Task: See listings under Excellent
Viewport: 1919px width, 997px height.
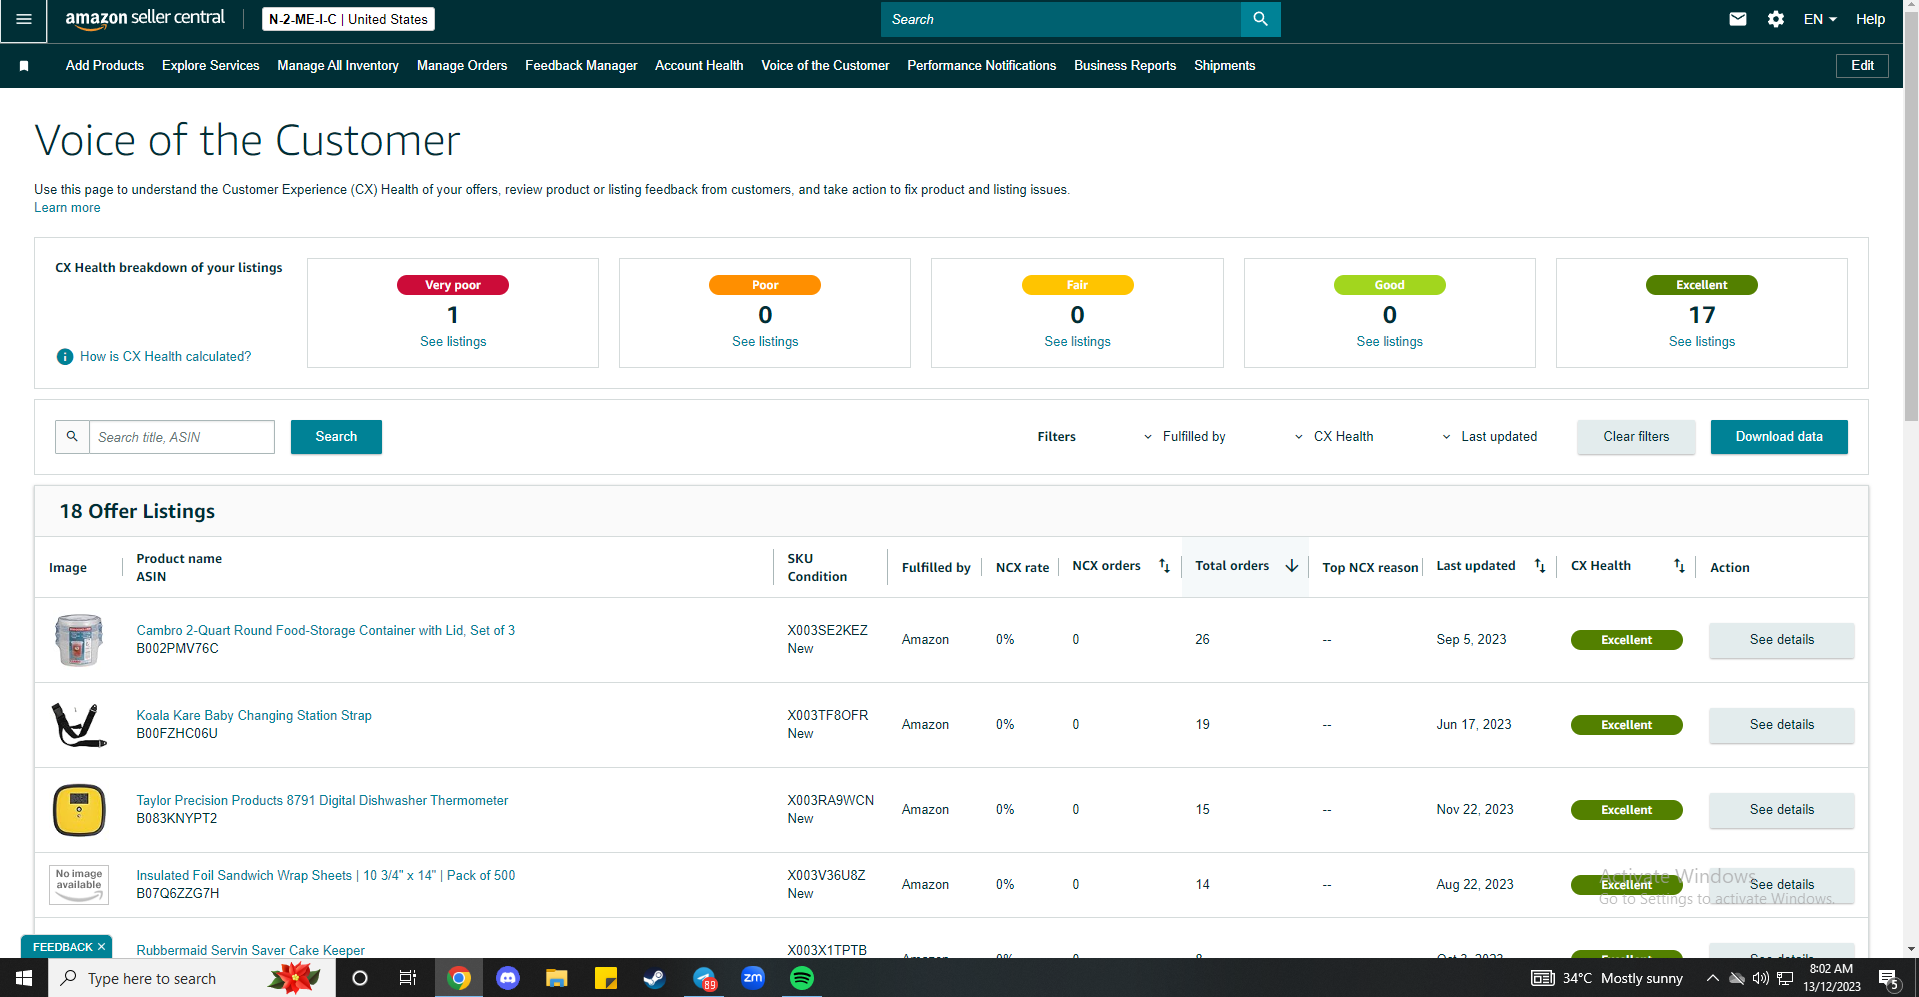Action: pyautogui.click(x=1702, y=342)
